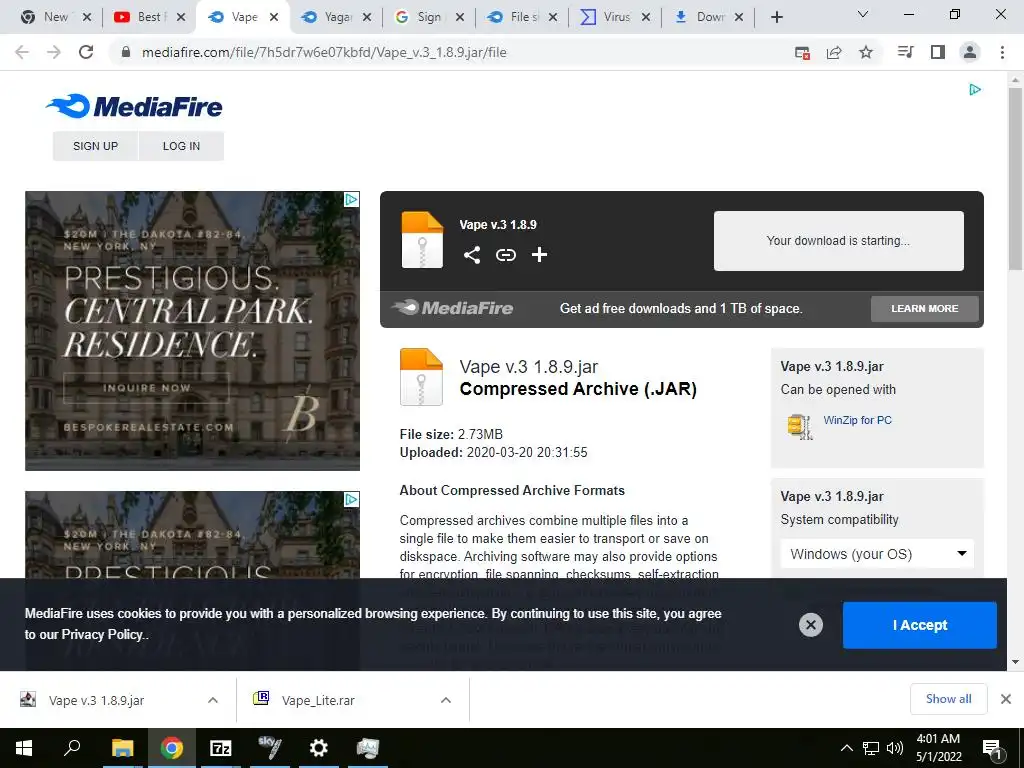Open the media control icon in toolbar

click(x=906, y=52)
